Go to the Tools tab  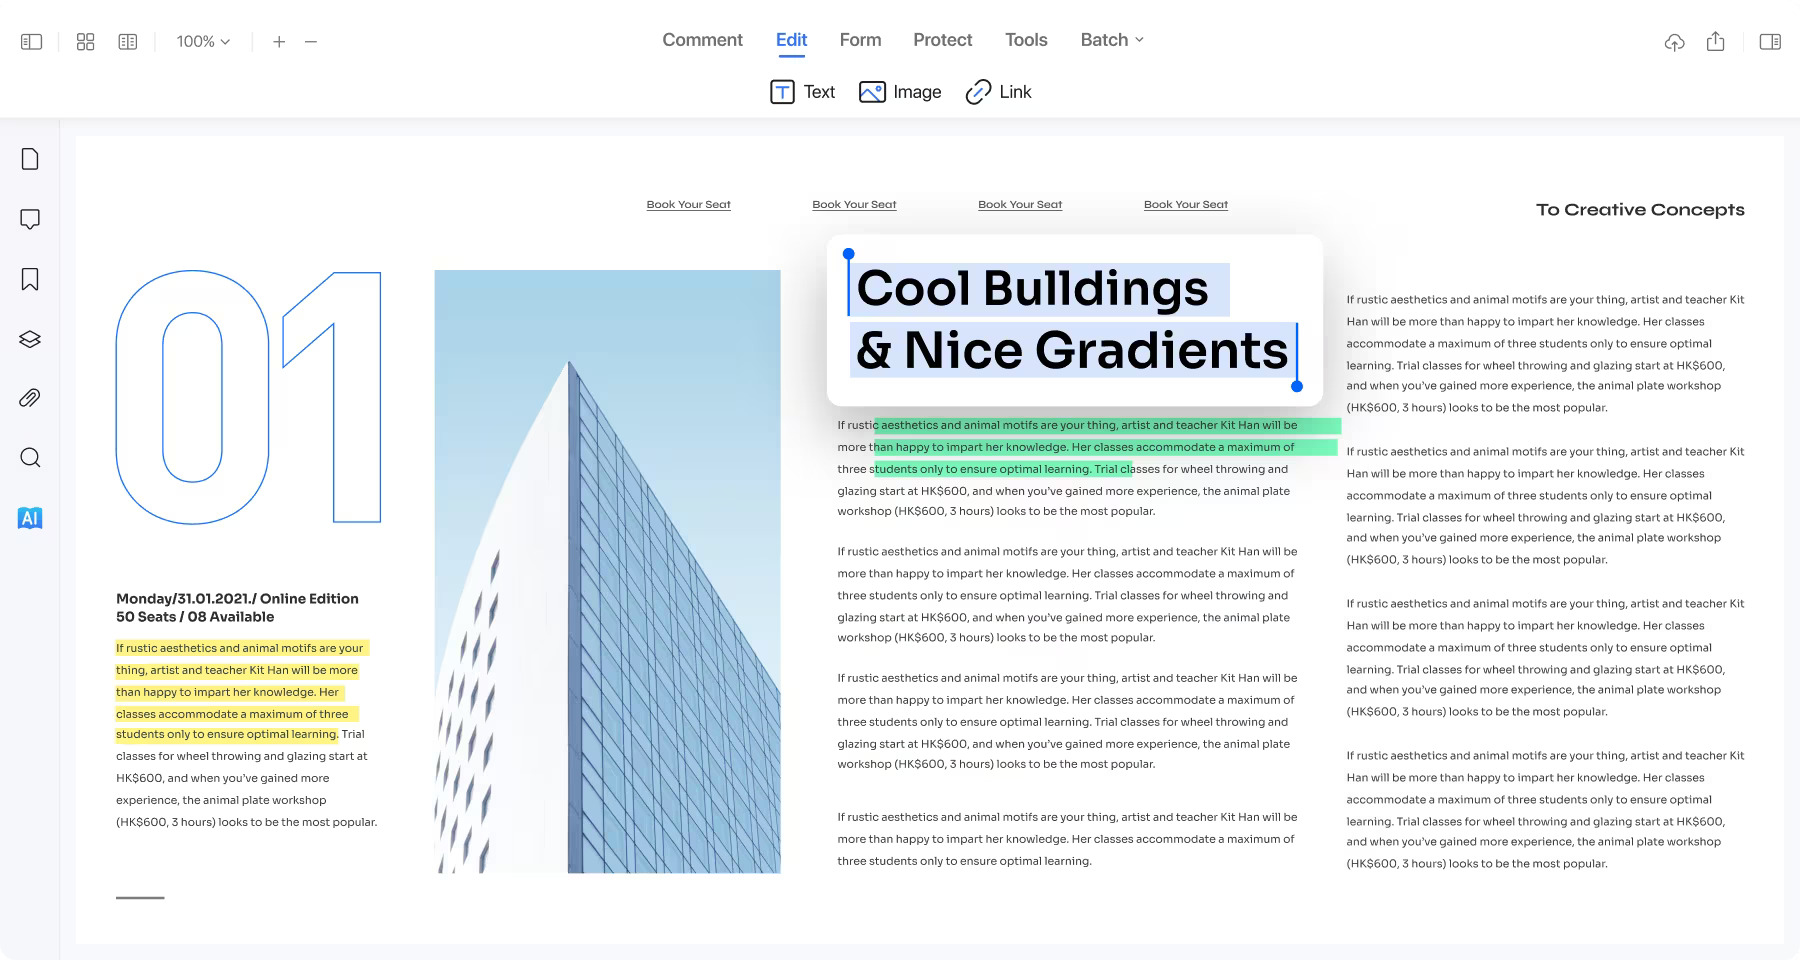tap(1026, 40)
